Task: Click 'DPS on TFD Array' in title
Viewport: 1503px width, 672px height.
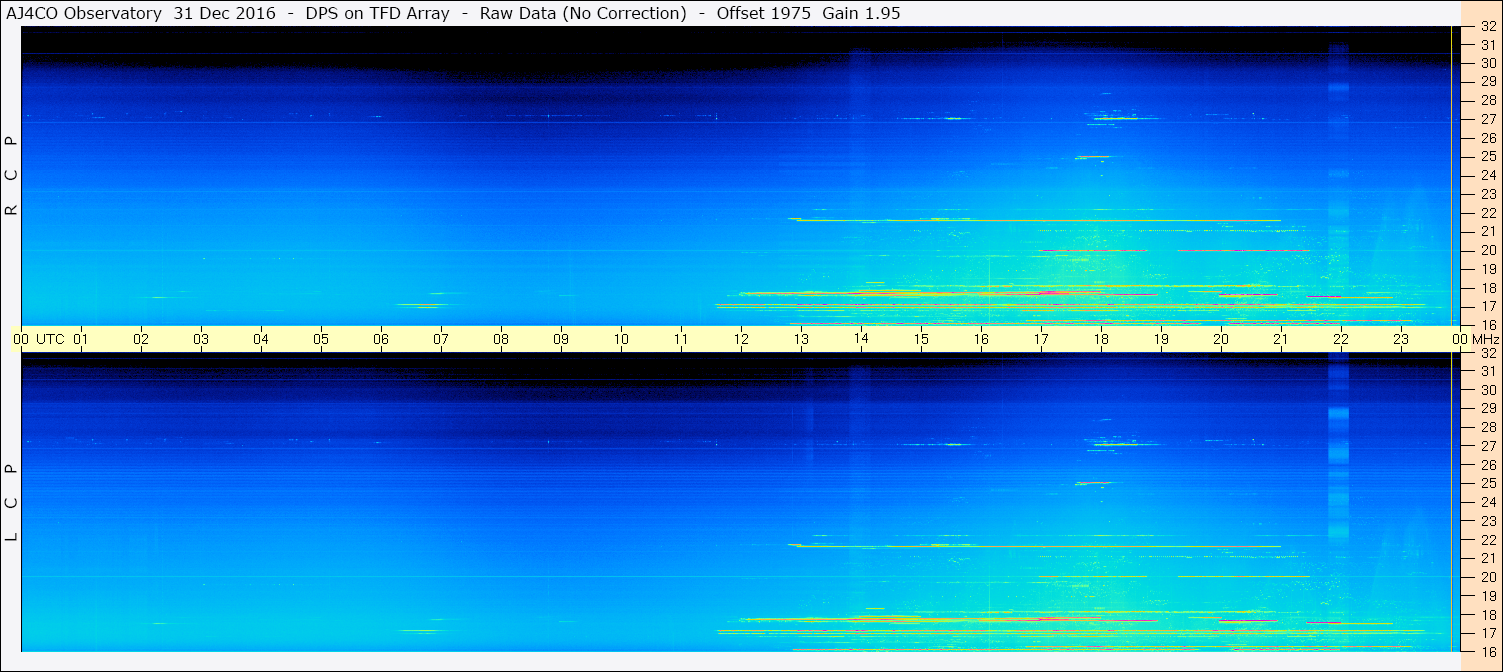Action: (379, 13)
